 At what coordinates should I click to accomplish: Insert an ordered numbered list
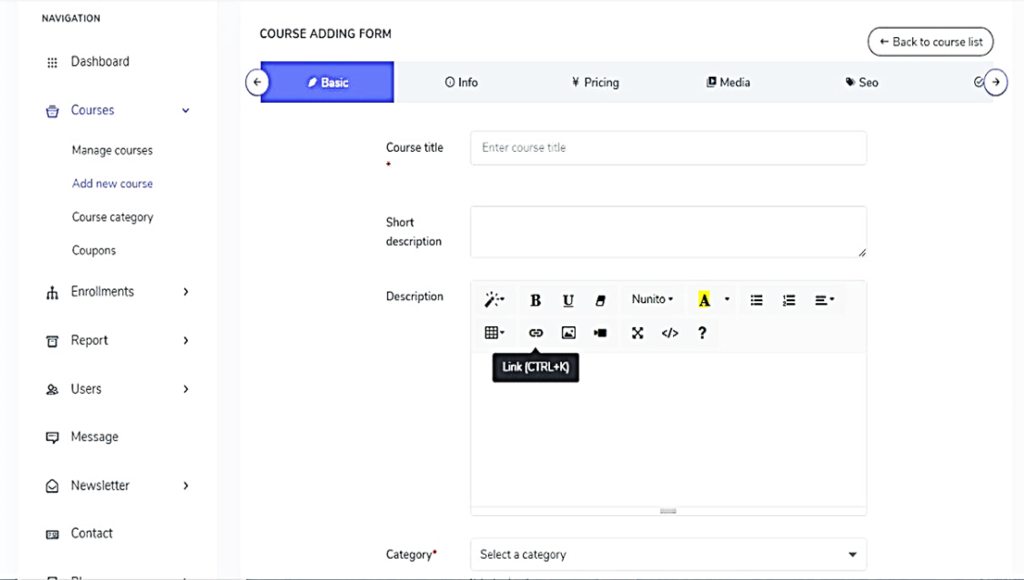tap(789, 300)
